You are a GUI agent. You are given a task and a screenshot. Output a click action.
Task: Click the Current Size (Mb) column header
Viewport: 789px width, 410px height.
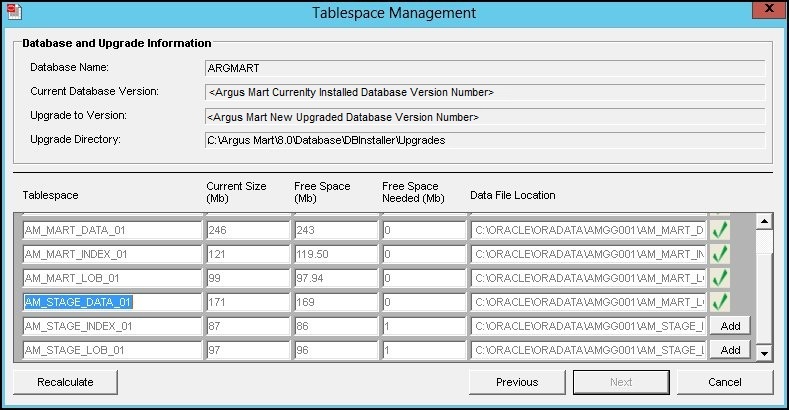pos(236,192)
